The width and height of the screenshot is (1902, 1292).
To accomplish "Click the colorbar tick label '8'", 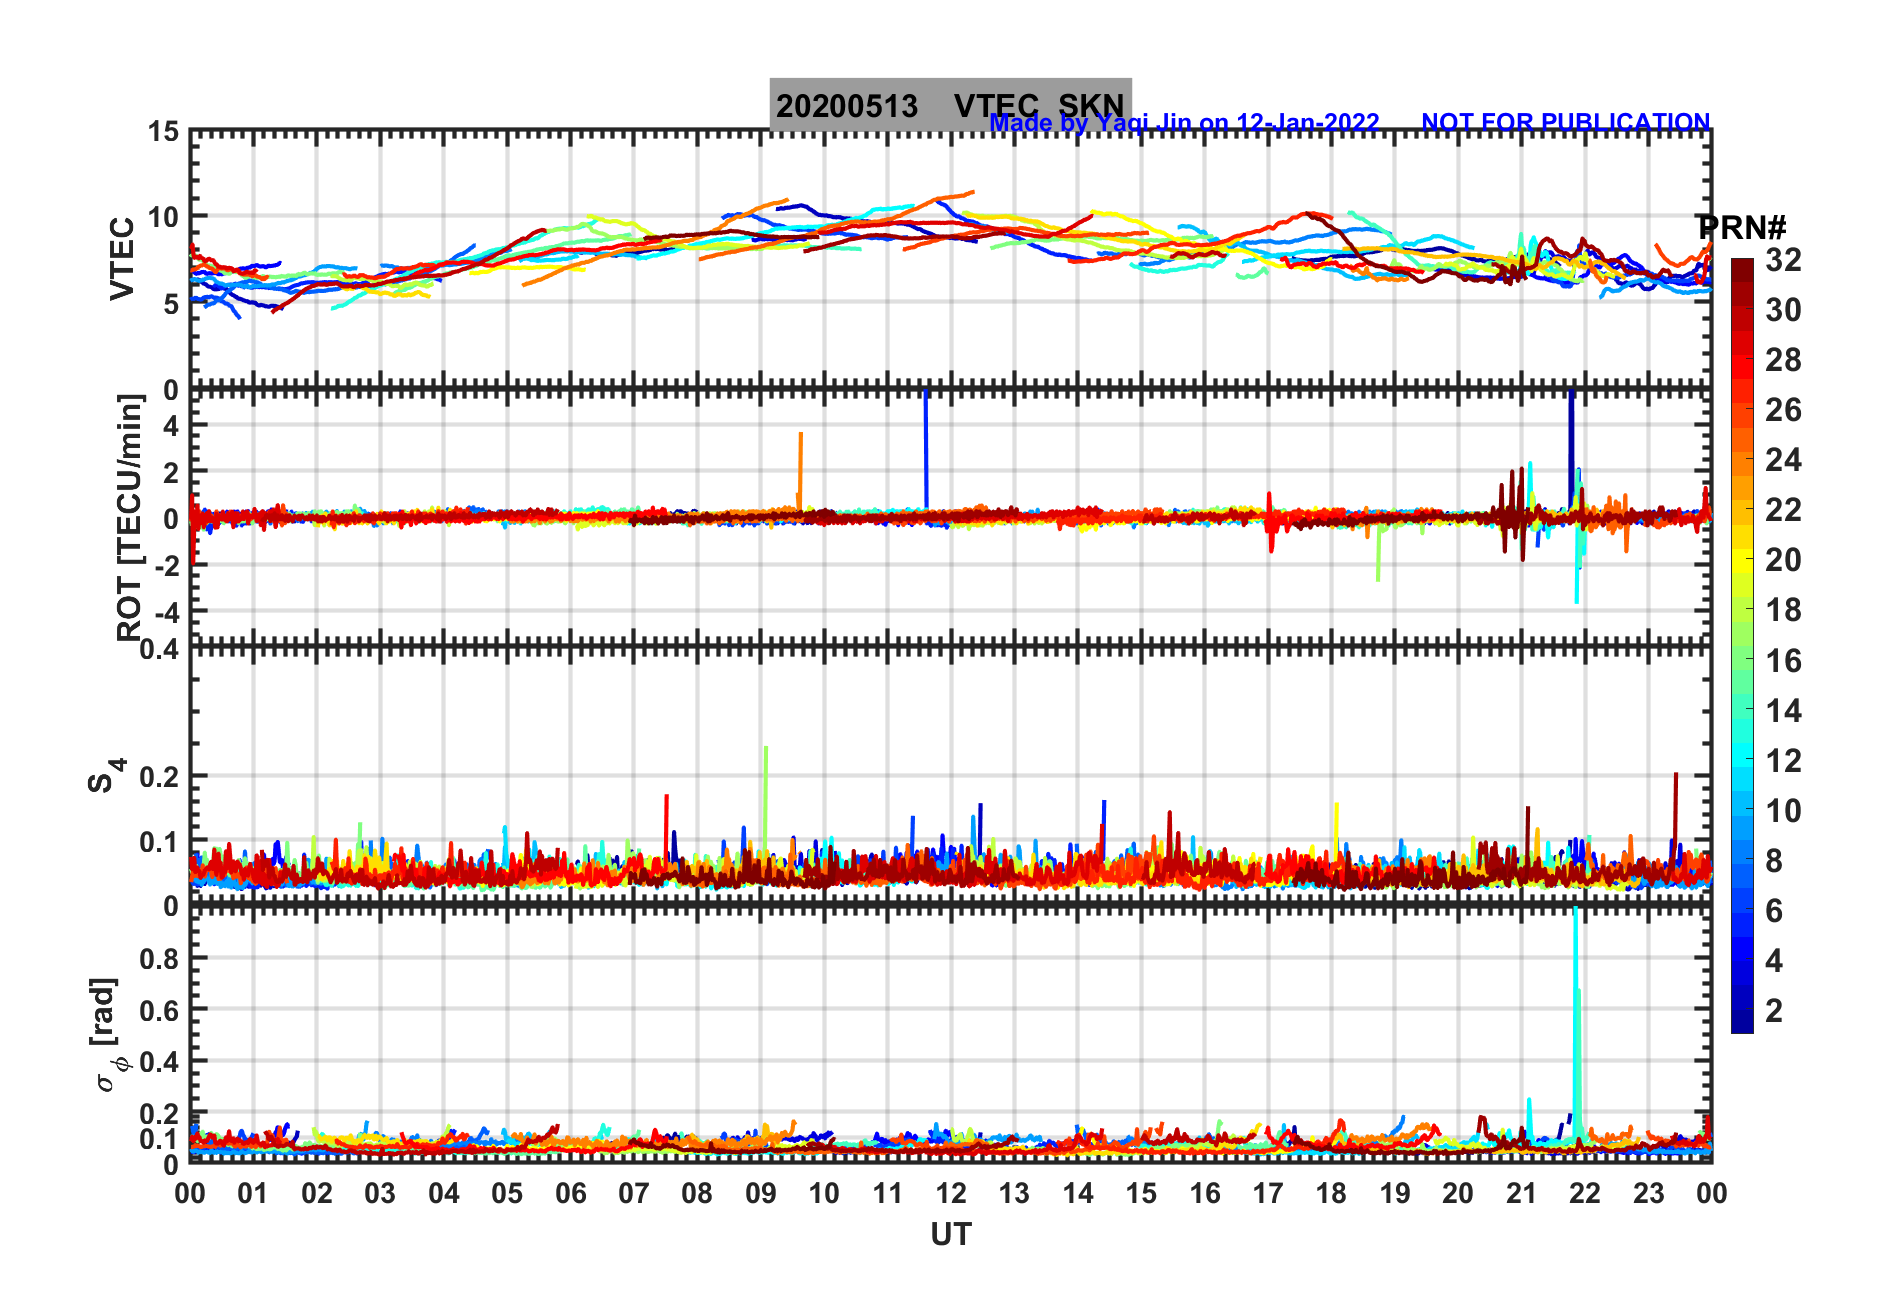I will coord(1774,861).
